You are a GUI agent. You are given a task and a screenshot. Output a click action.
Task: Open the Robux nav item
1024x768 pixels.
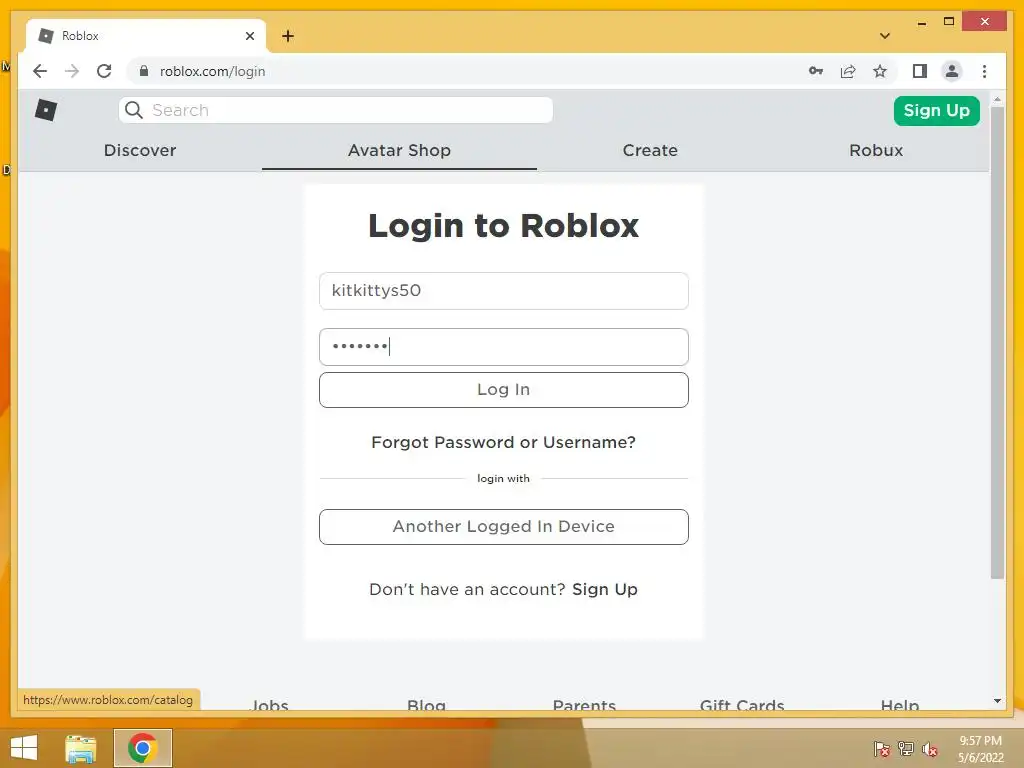876,150
